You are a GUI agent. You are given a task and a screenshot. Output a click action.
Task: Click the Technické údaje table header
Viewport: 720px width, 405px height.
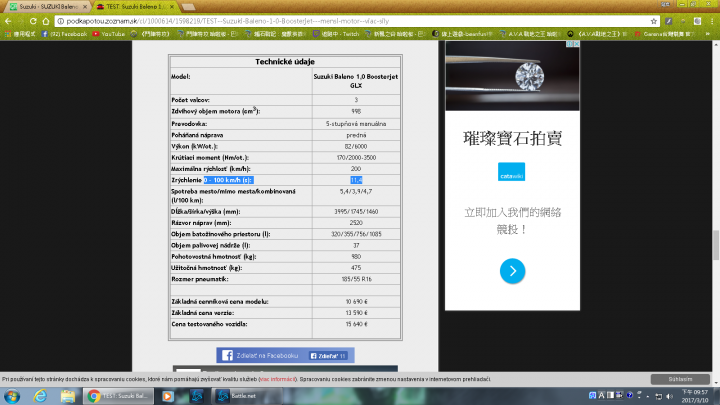tap(285, 62)
